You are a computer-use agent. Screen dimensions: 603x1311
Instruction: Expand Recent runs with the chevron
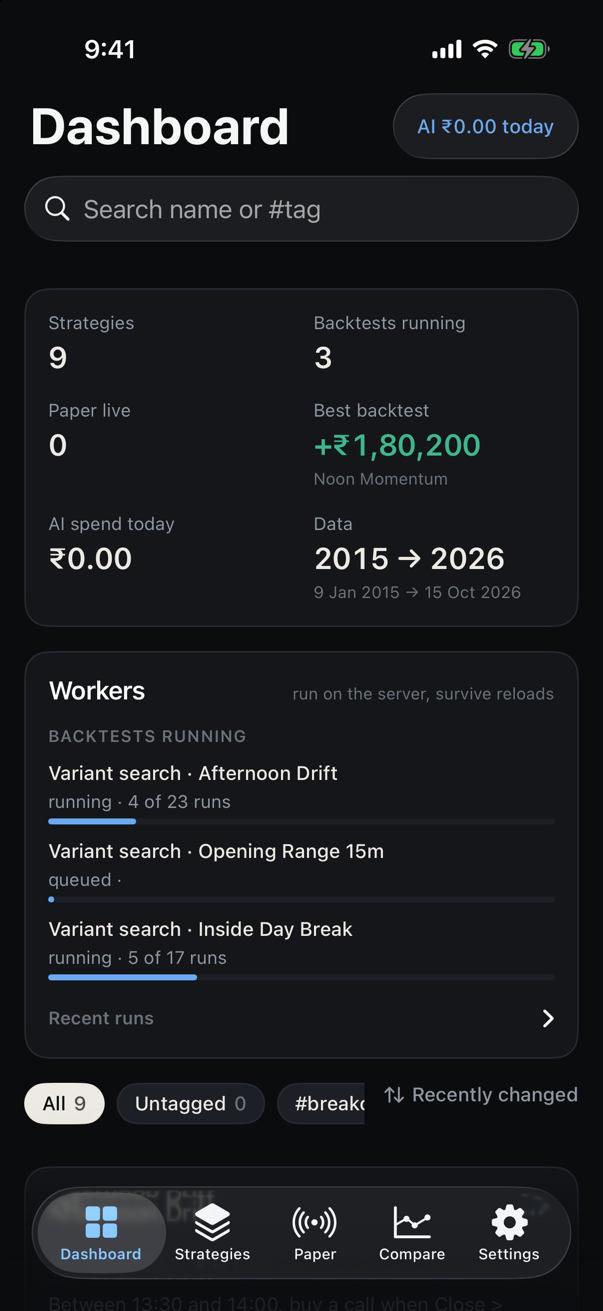[x=548, y=1018]
